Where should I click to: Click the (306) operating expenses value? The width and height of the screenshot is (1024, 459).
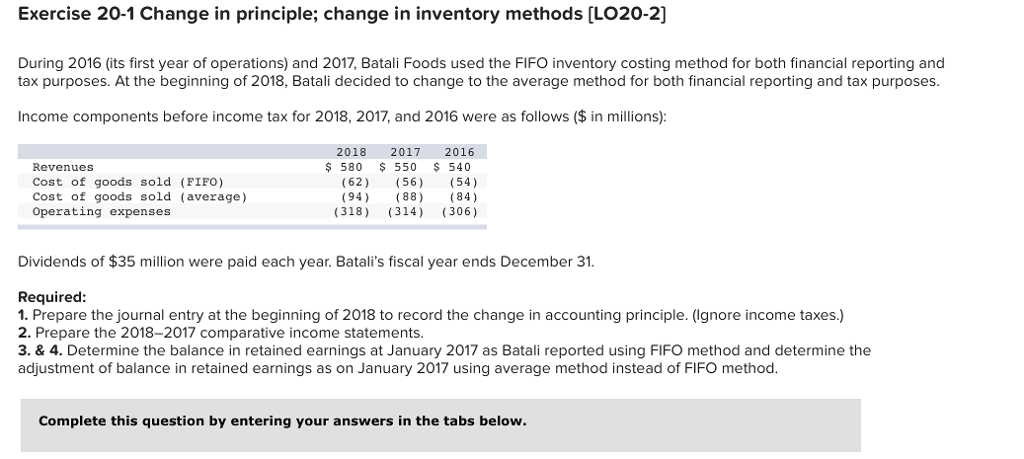[x=460, y=212]
